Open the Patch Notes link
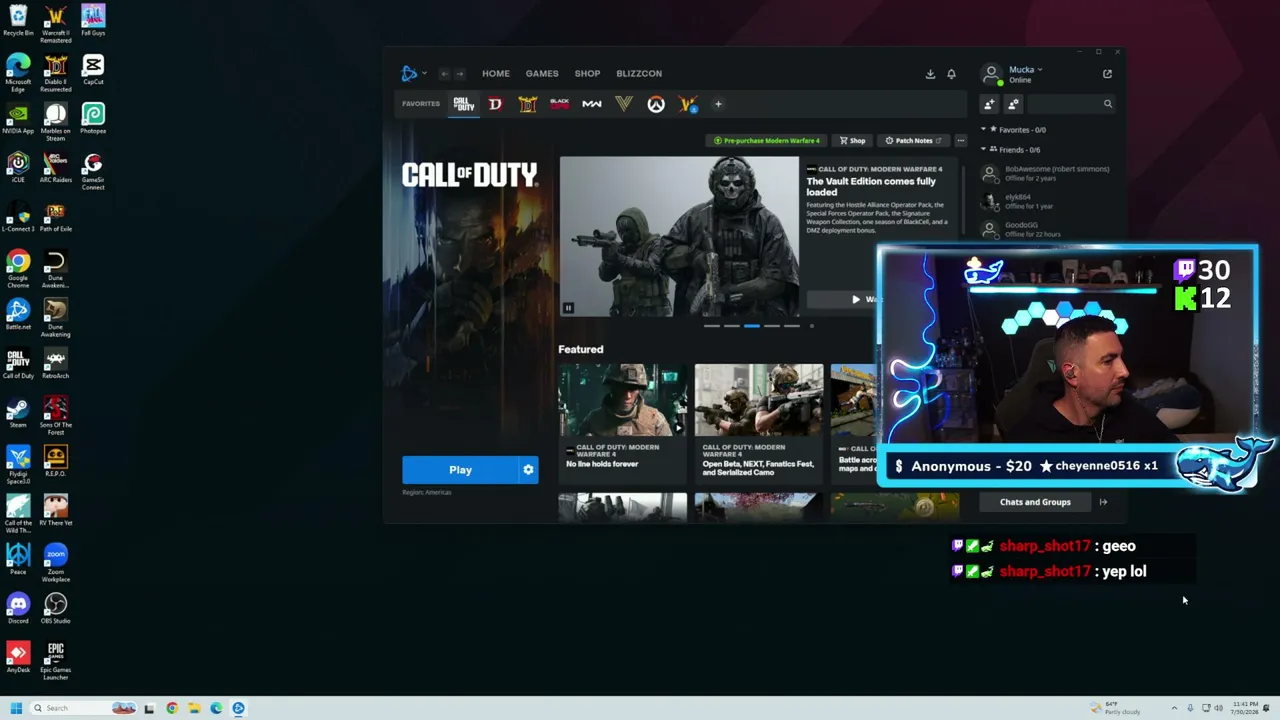Image resolution: width=1280 pixels, height=720 pixels. point(914,141)
